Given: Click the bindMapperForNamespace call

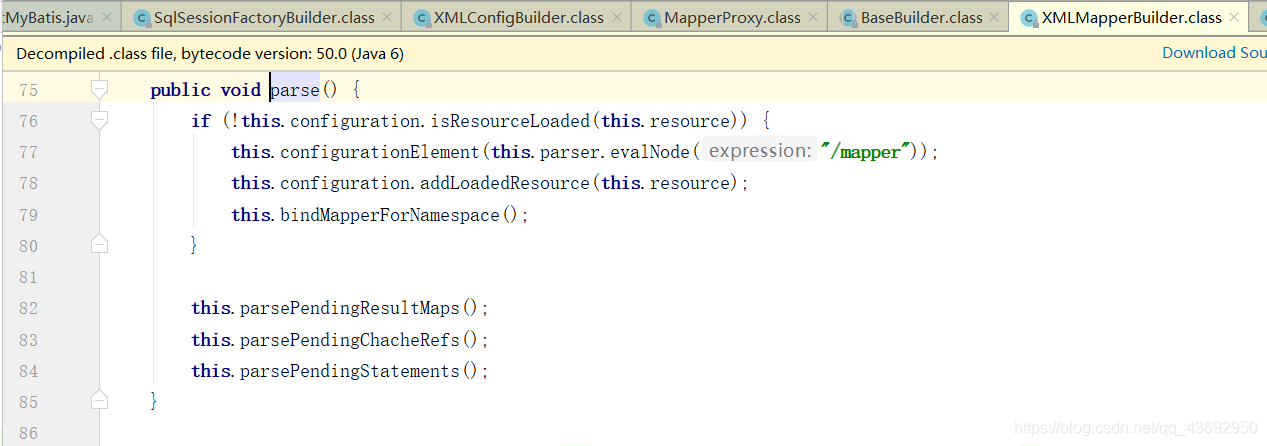Looking at the screenshot, I should (x=390, y=215).
